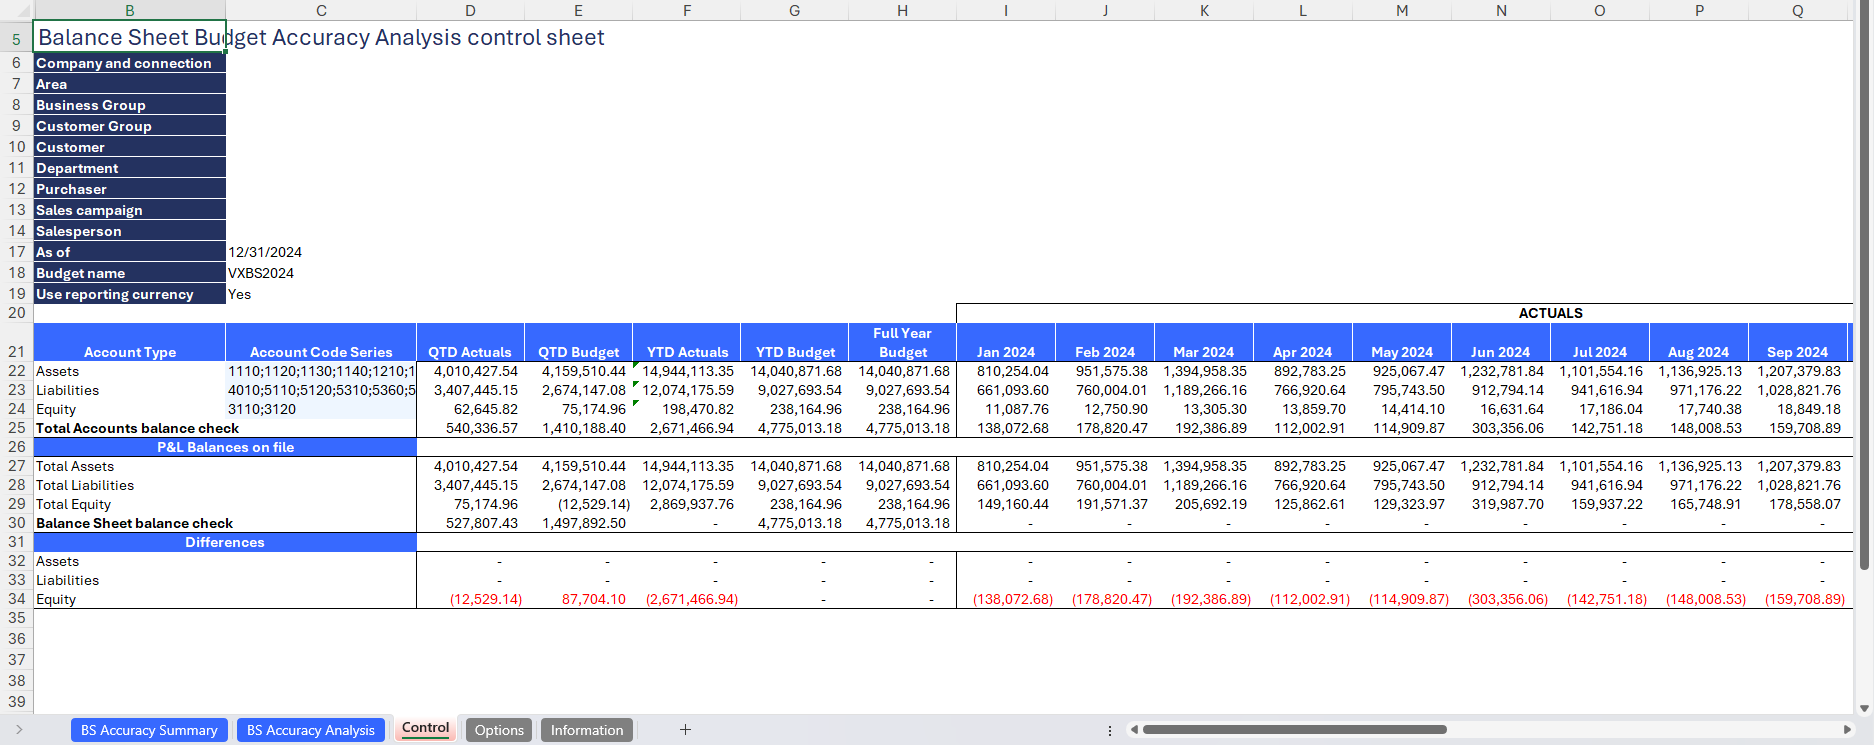Select the Control sheet tab

425,728
